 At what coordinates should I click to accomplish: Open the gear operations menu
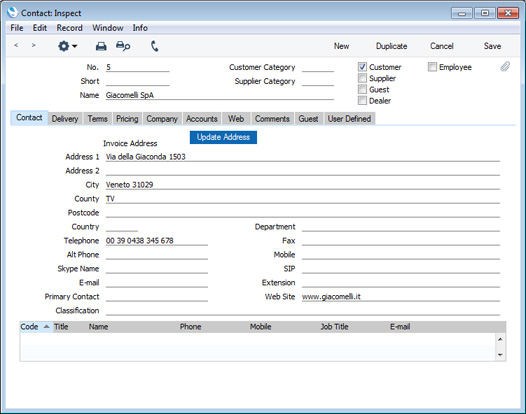(67, 46)
